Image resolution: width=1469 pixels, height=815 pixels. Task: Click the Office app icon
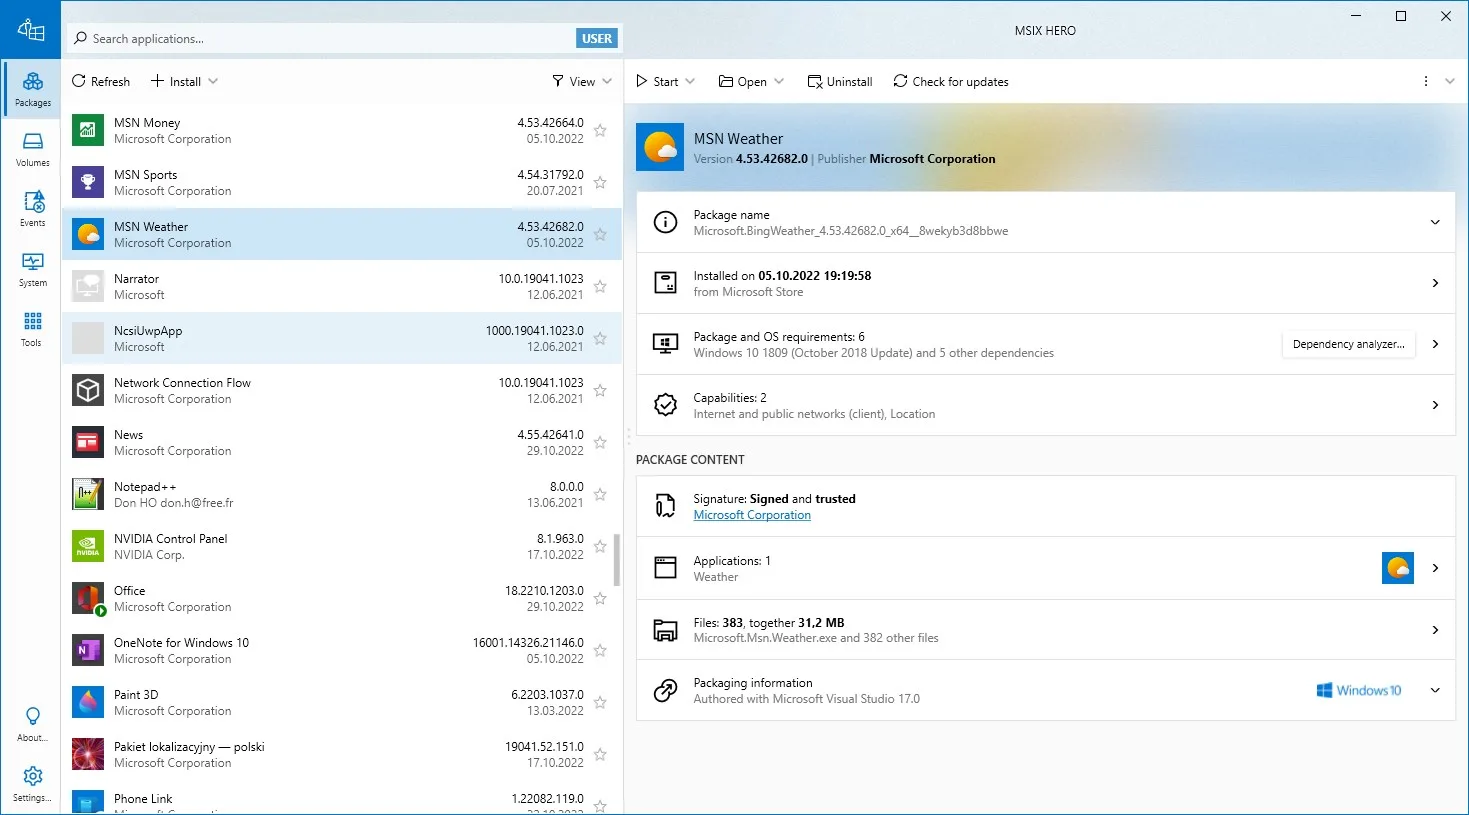pos(88,598)
